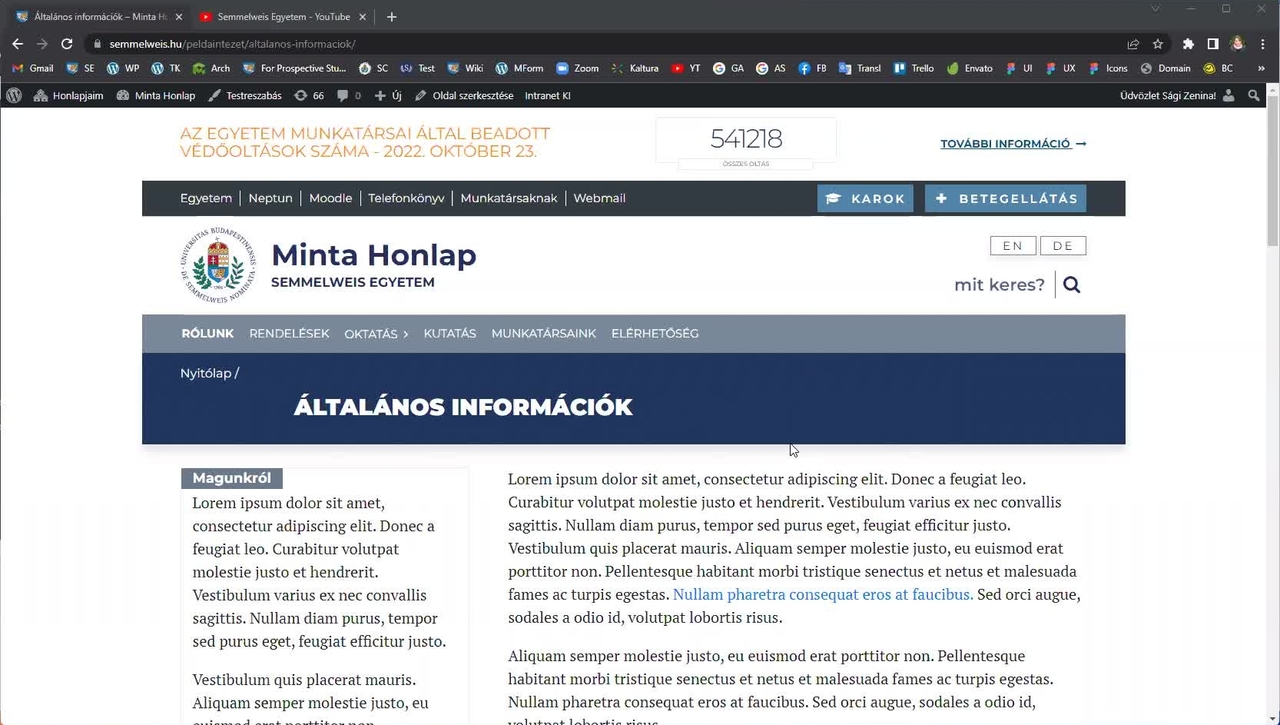1280x725 pixels.
Task: Click the admin bar search magnifier
Action: [1255, 96]
